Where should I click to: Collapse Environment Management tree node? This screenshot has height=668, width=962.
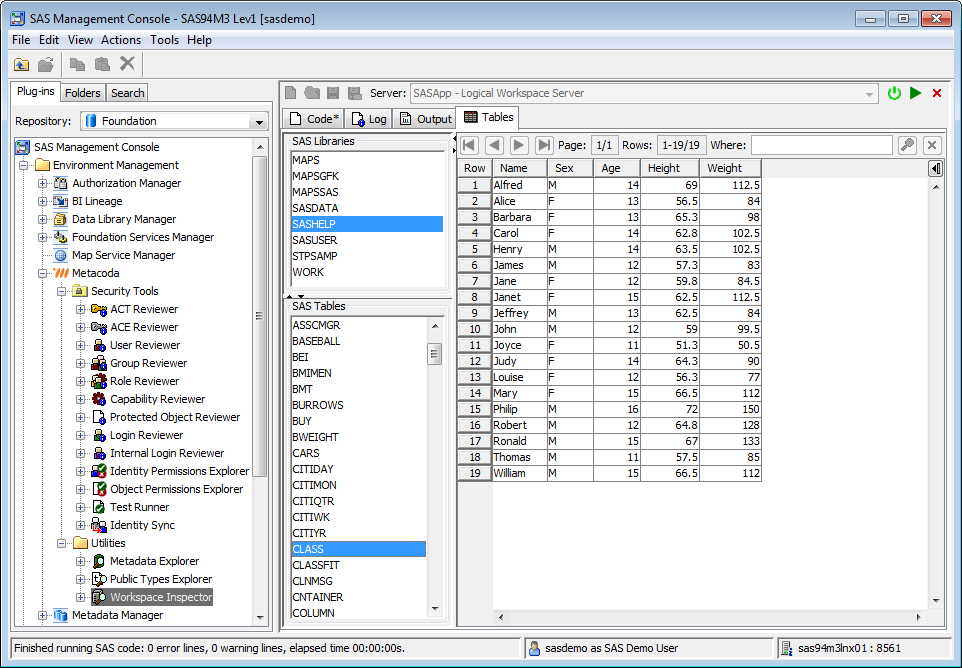[x=23, y=165]
